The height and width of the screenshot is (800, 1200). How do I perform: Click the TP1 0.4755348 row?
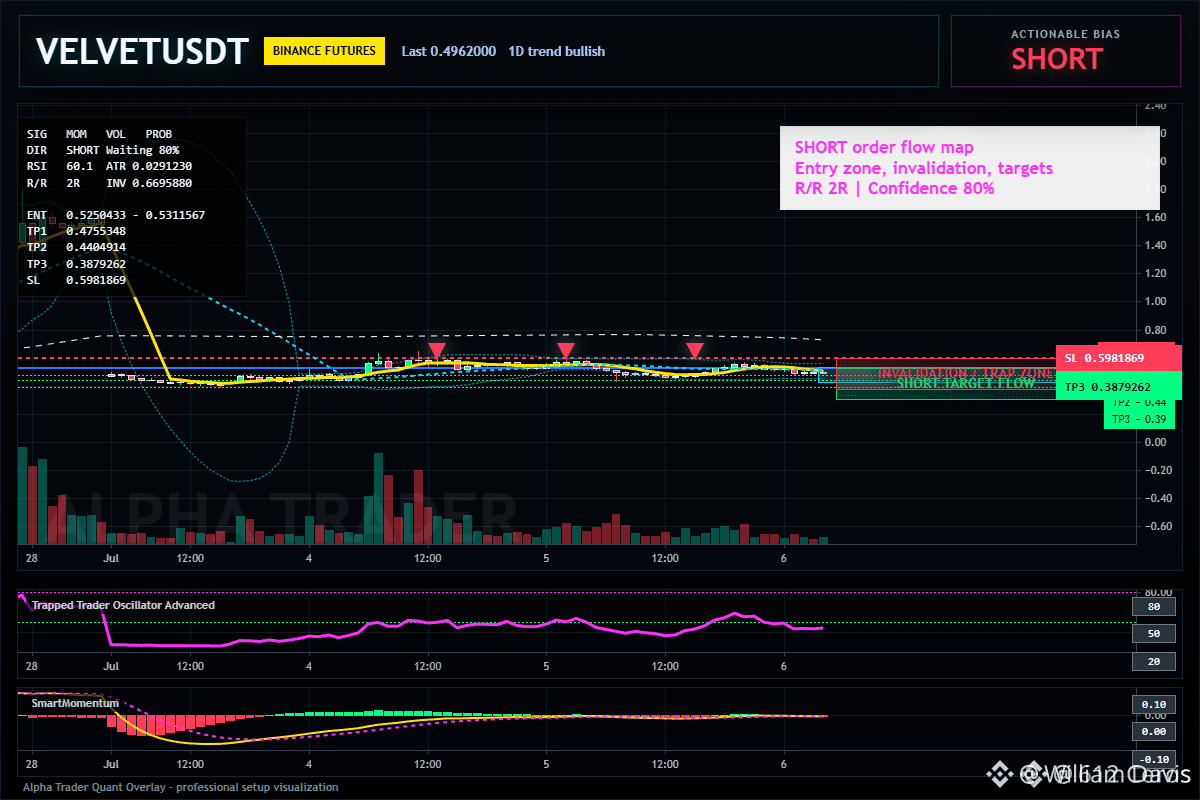coord(76,231)
